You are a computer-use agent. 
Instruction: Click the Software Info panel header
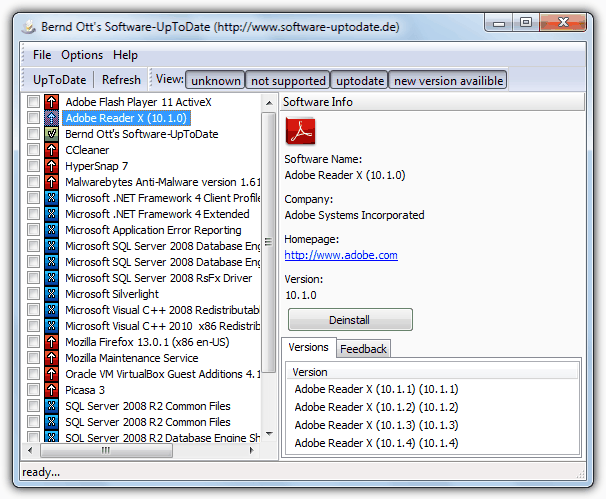tap(432, 102)
